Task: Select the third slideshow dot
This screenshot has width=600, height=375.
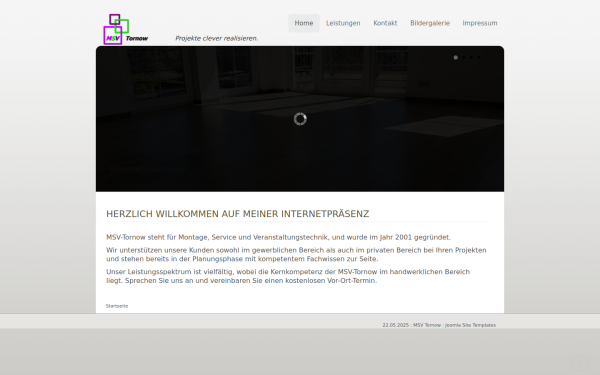Action: coord(471,57)
